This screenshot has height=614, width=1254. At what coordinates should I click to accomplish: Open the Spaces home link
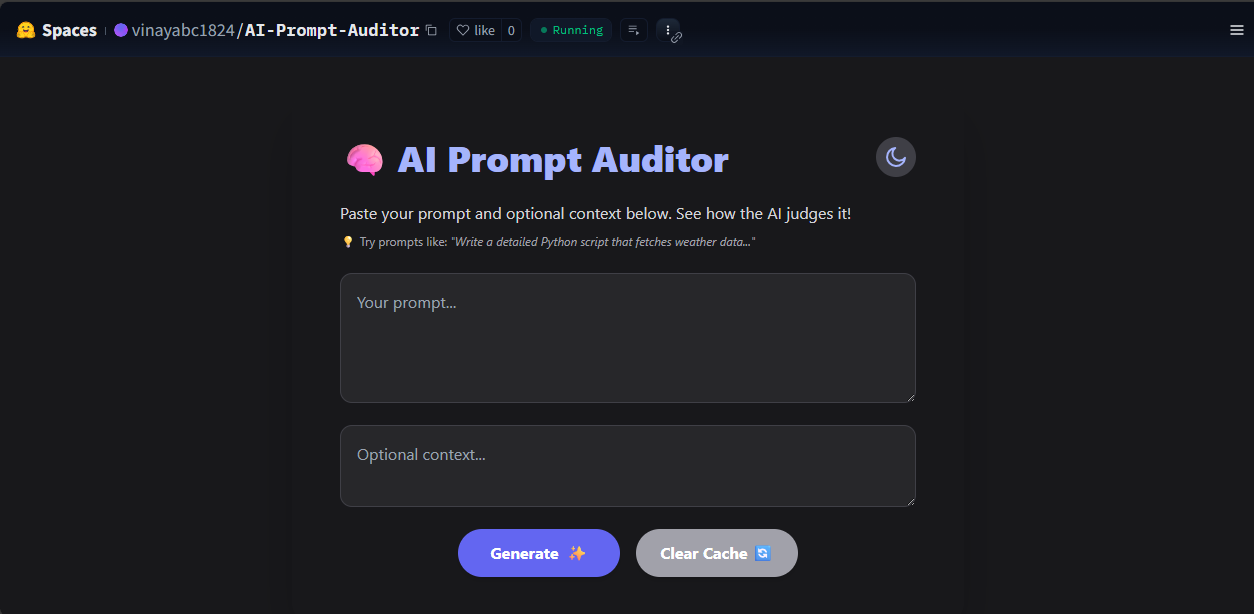tap(69, 30)
